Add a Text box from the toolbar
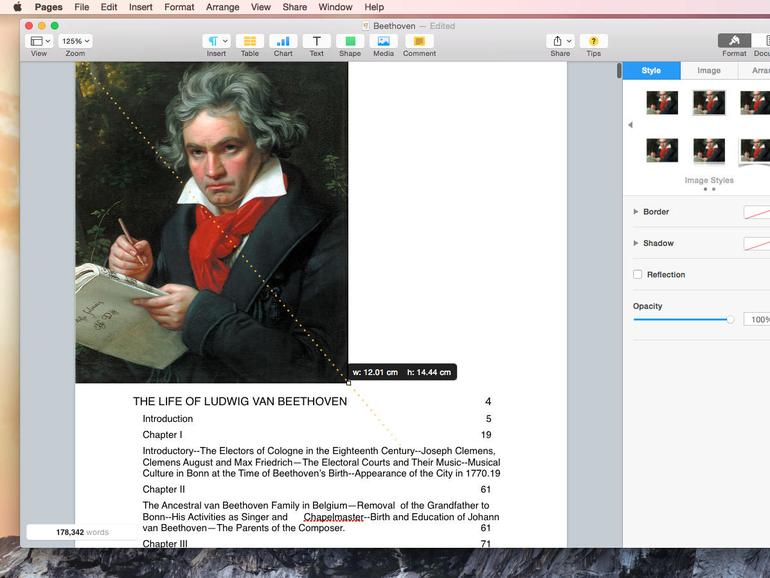Image resolution: width=770 pixels, height=578 pixels. pos(316,41)
